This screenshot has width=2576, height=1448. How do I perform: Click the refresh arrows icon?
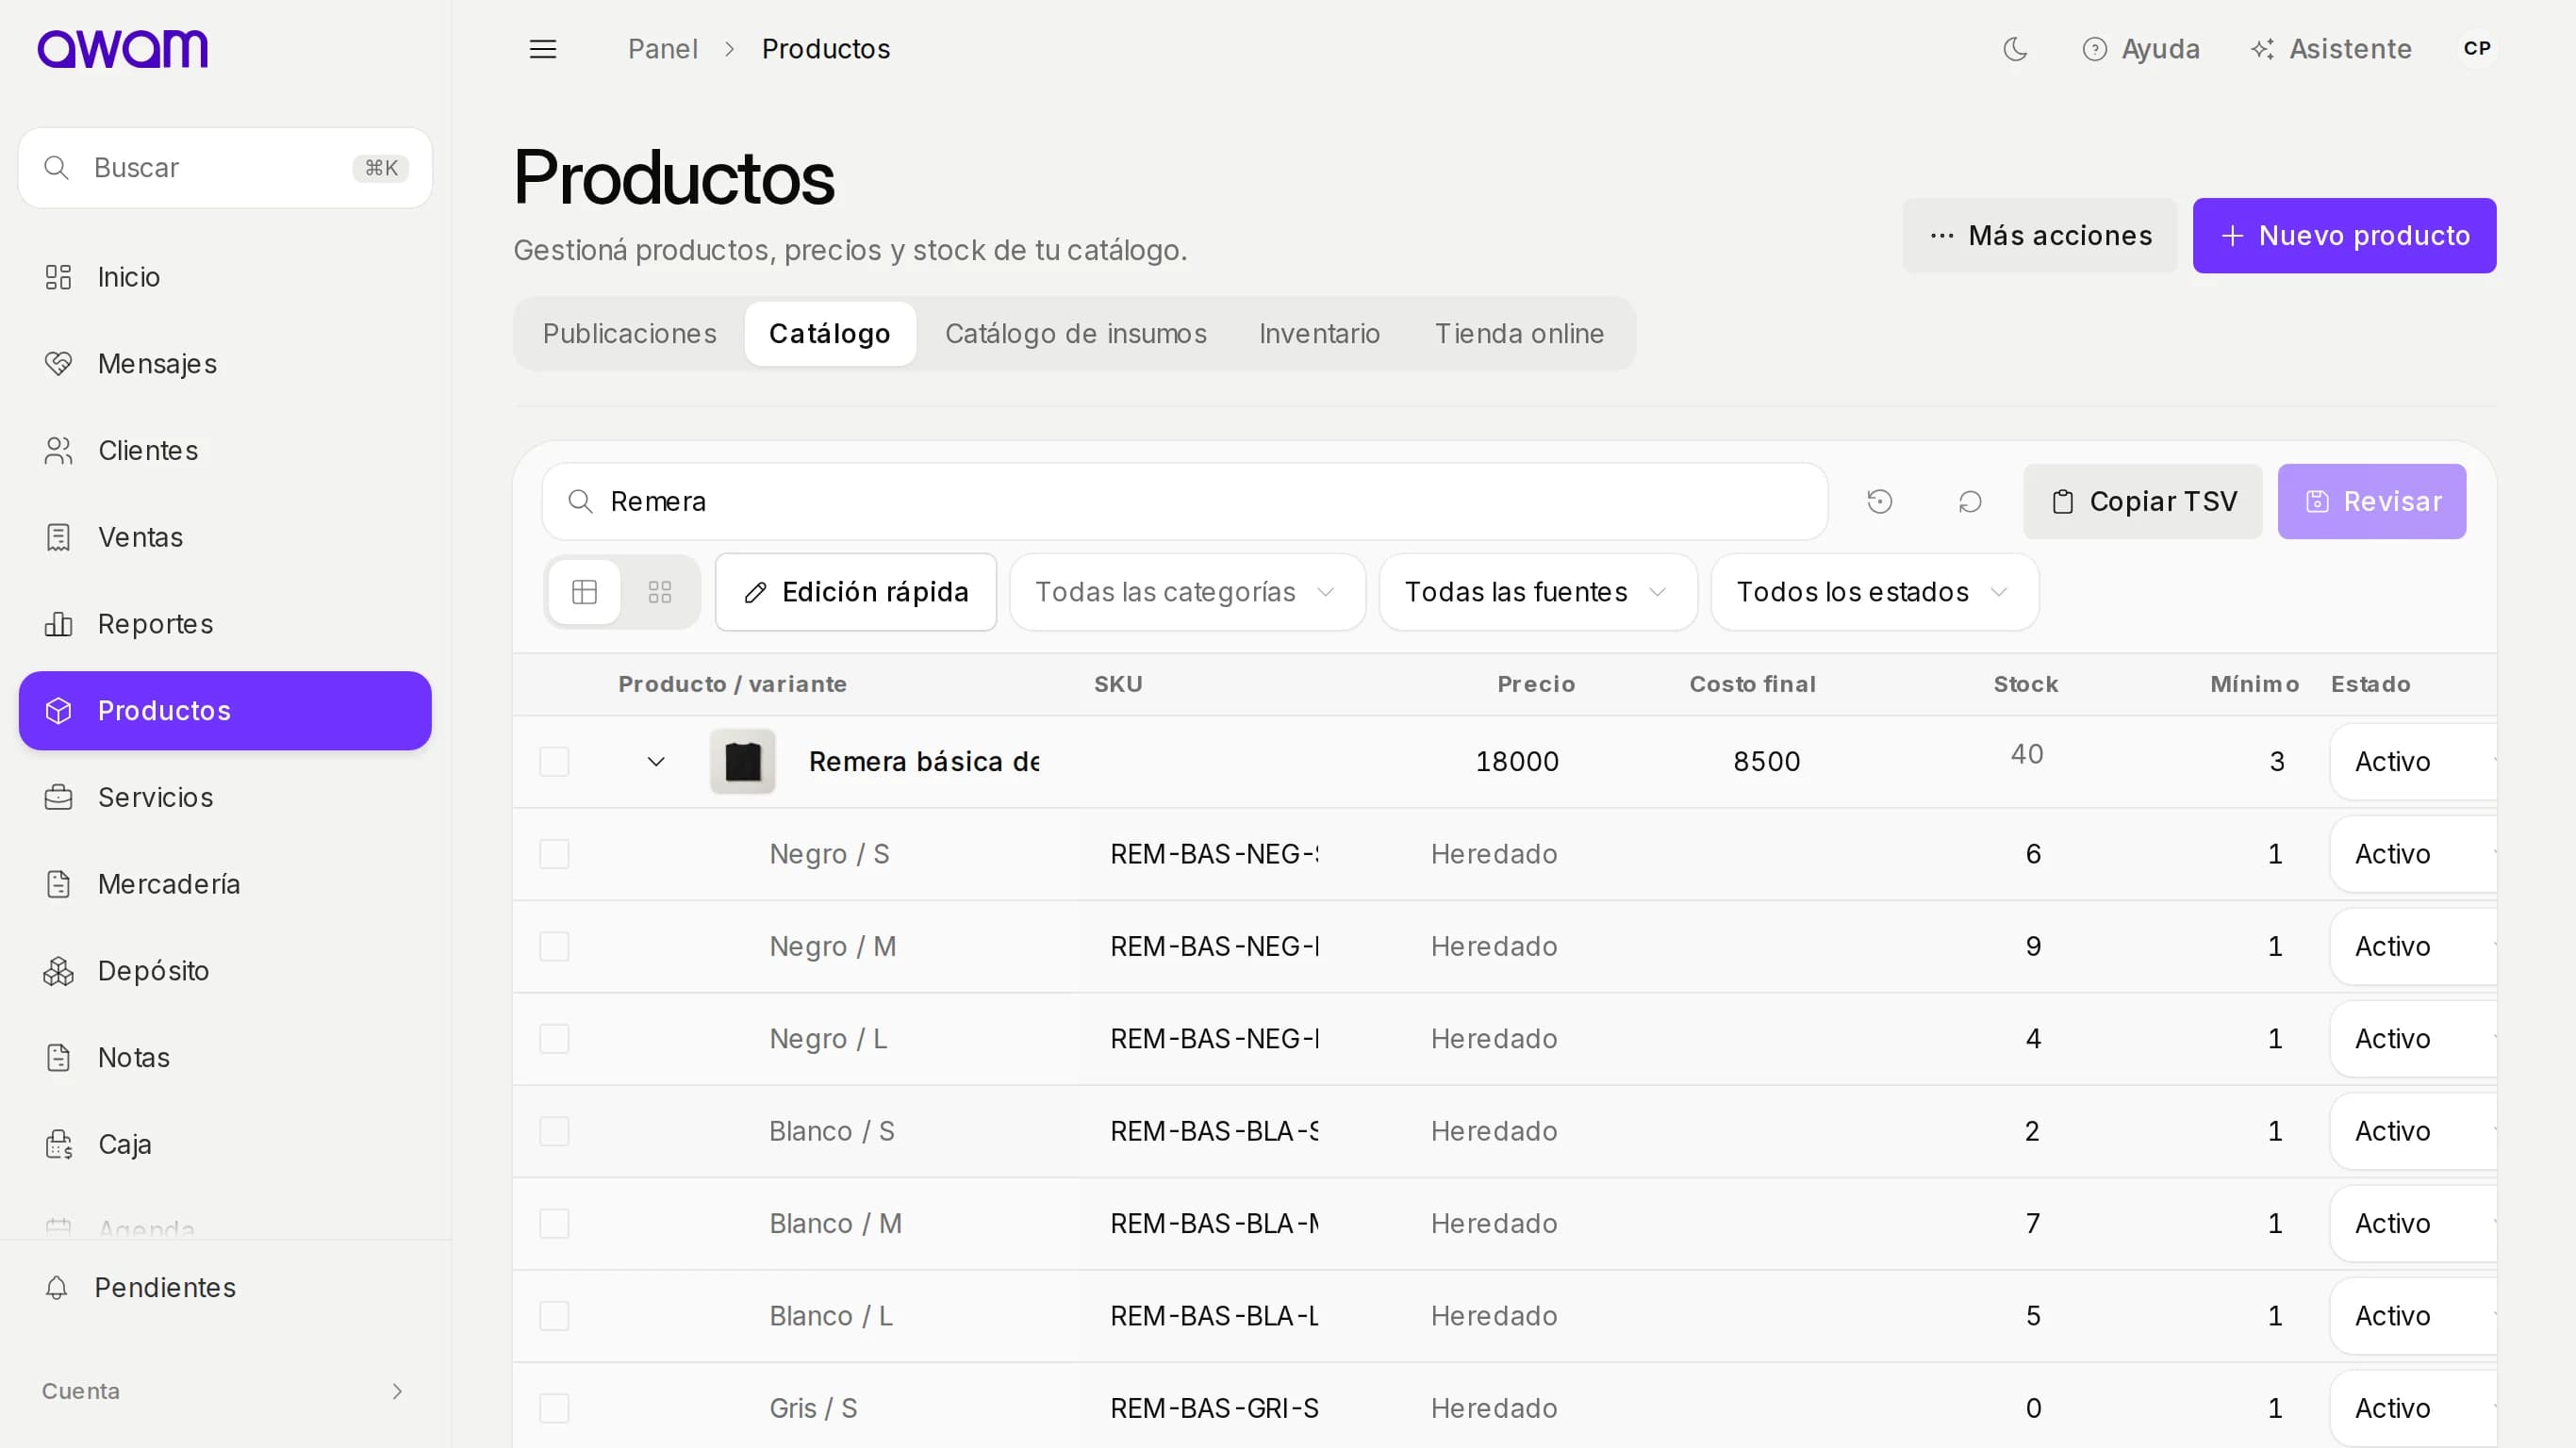pyautogui.click(x=1970, y=501)
